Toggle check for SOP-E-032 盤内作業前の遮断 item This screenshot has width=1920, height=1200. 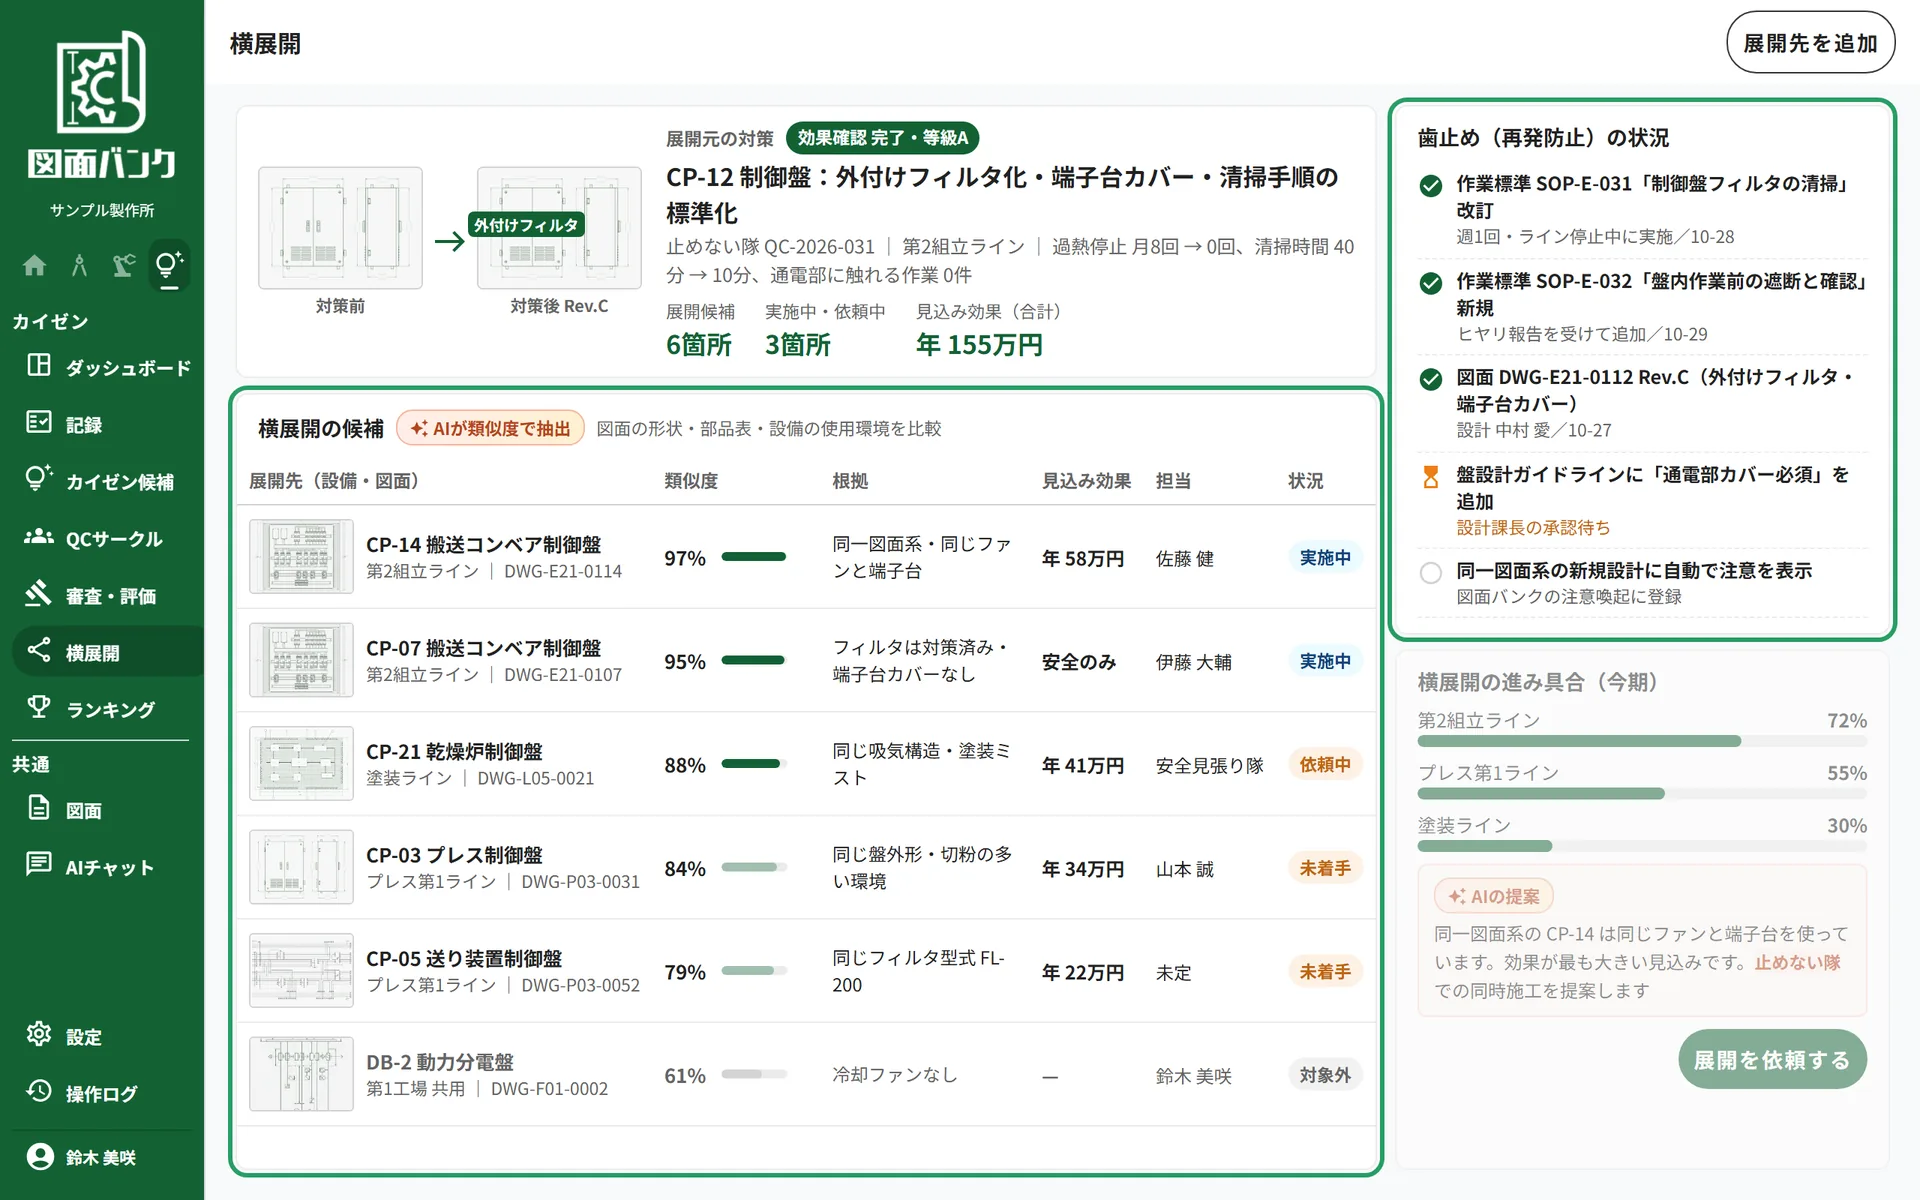1431,283
